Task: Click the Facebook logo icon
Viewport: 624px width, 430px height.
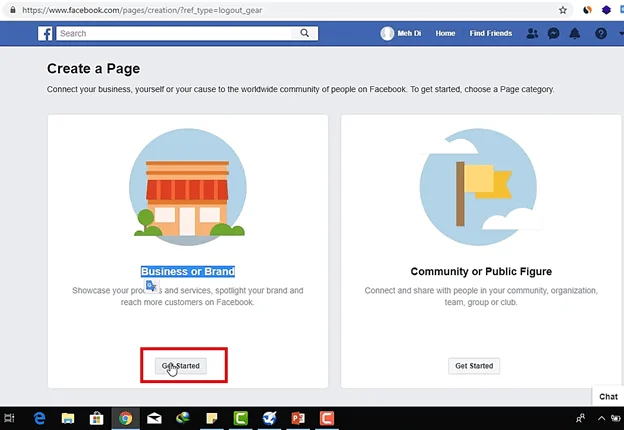Action: (46, 33)
